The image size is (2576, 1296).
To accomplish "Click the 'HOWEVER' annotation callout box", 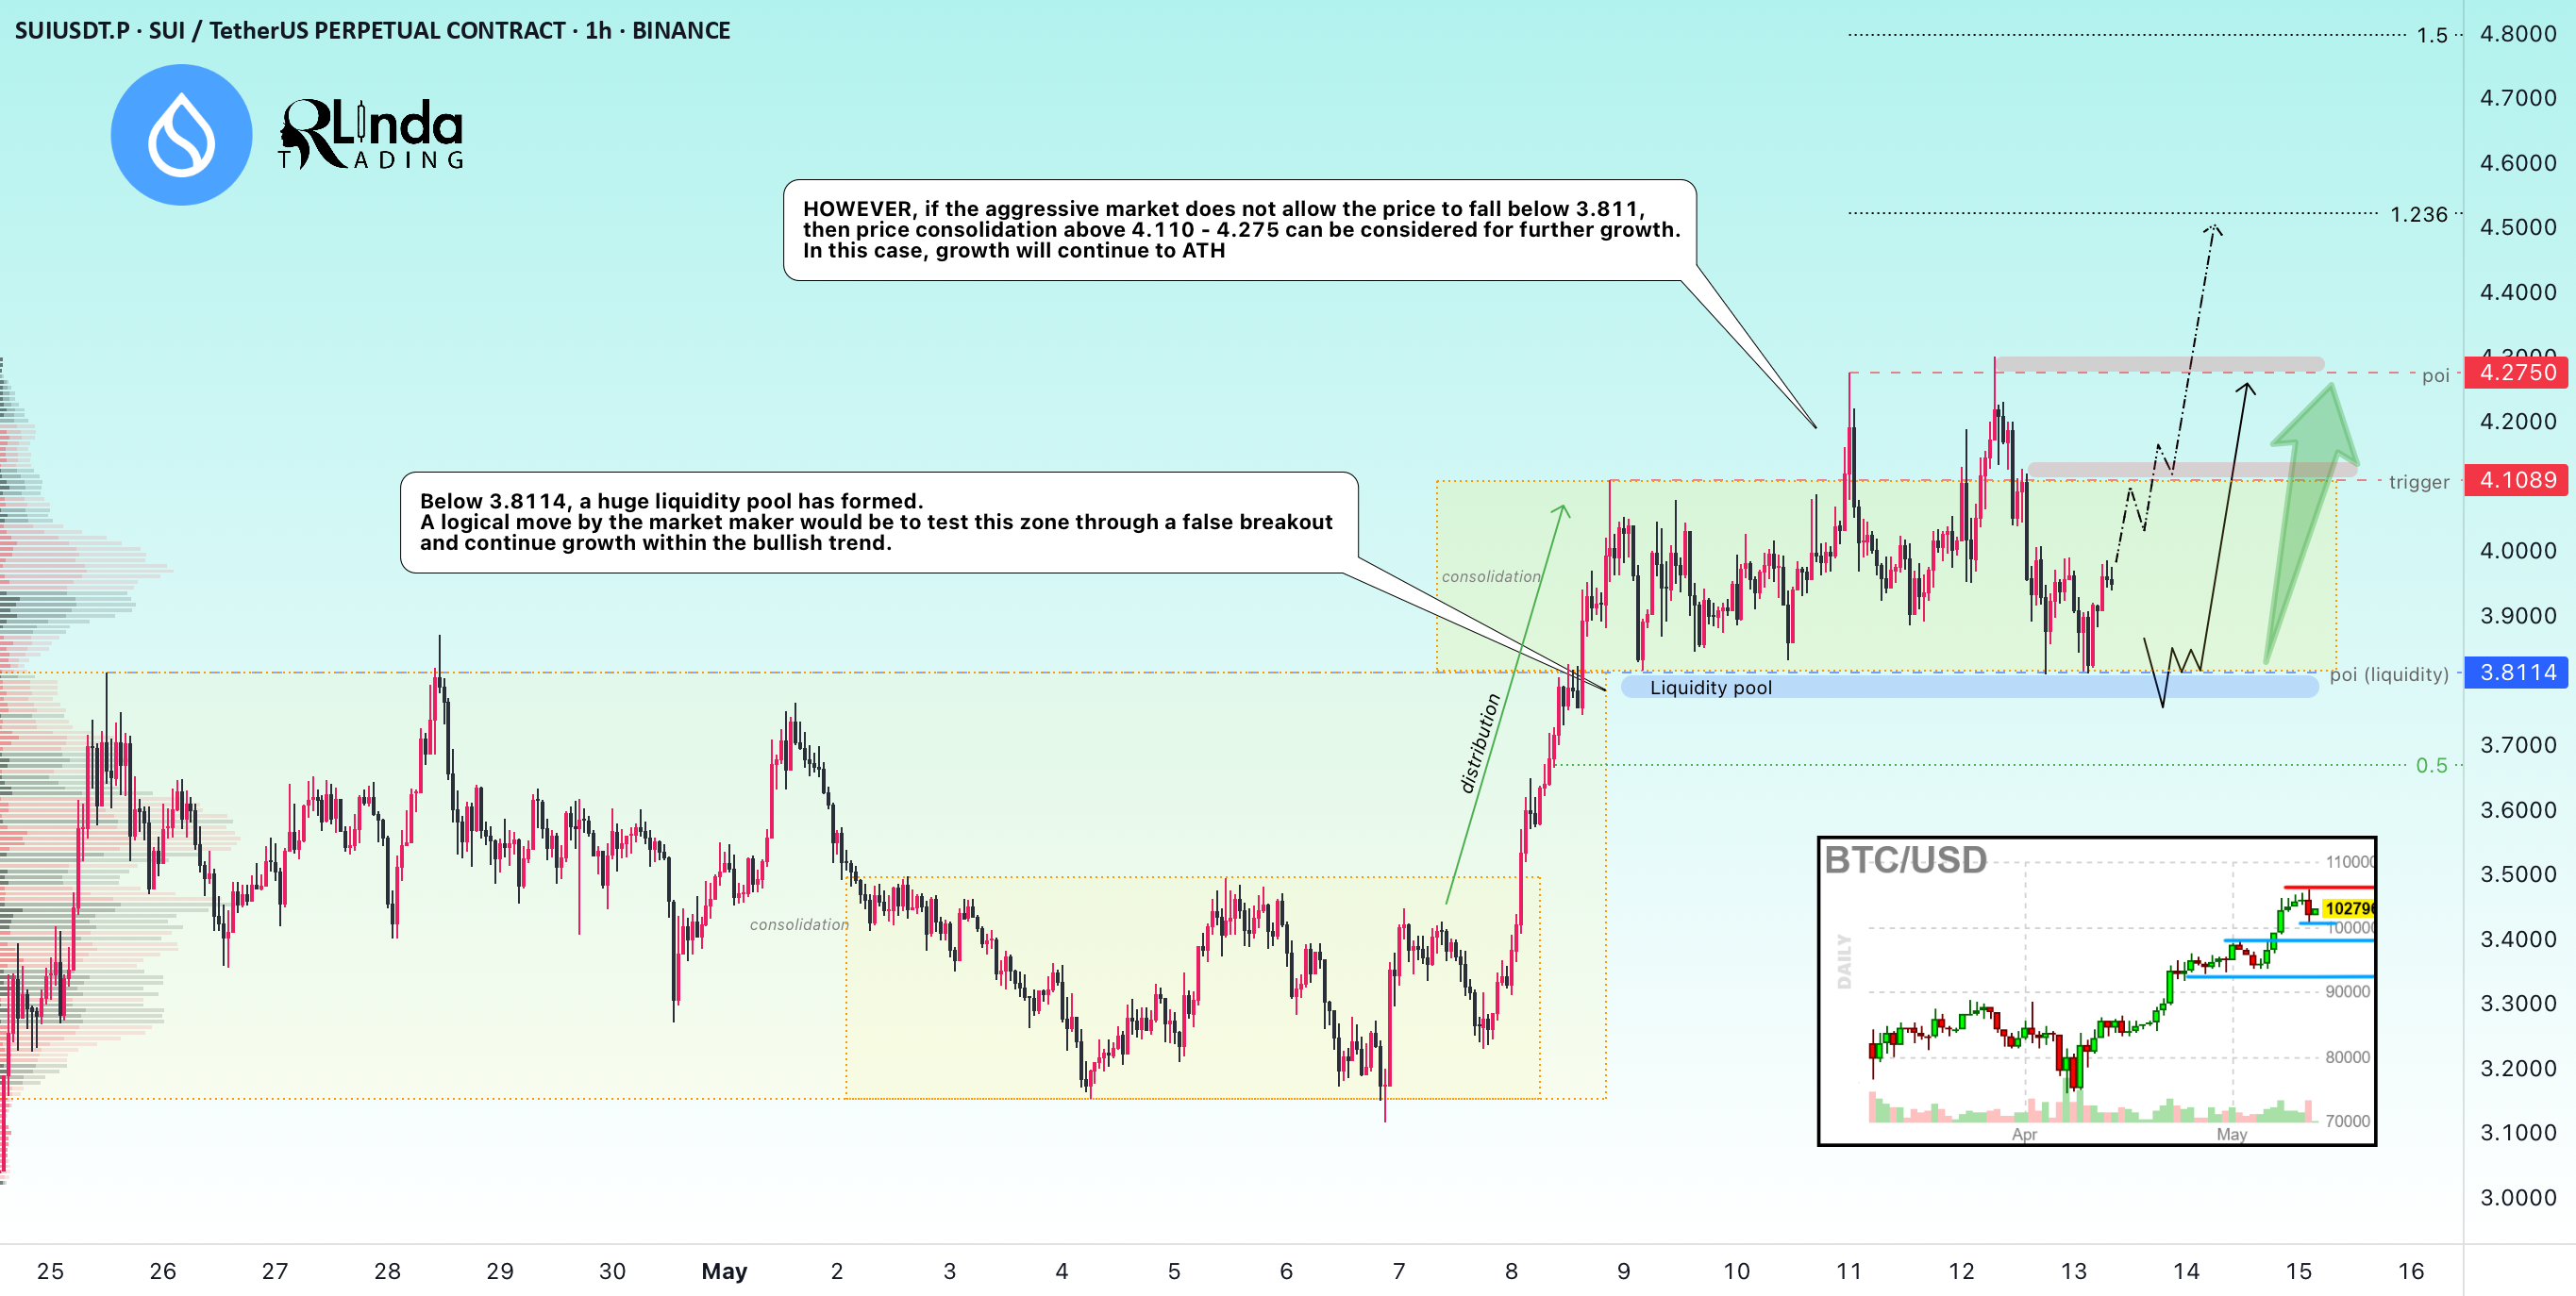I will click(1240, 230).
